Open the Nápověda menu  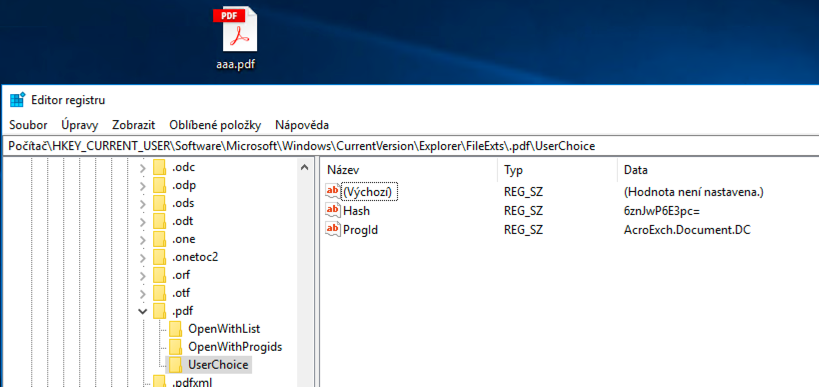[x=302, y=125]
